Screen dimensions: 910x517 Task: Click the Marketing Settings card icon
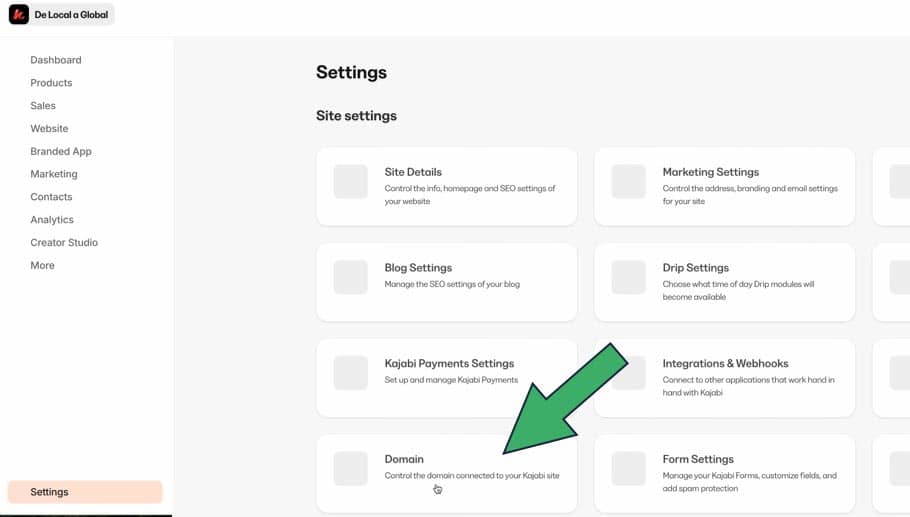[628, 182]
